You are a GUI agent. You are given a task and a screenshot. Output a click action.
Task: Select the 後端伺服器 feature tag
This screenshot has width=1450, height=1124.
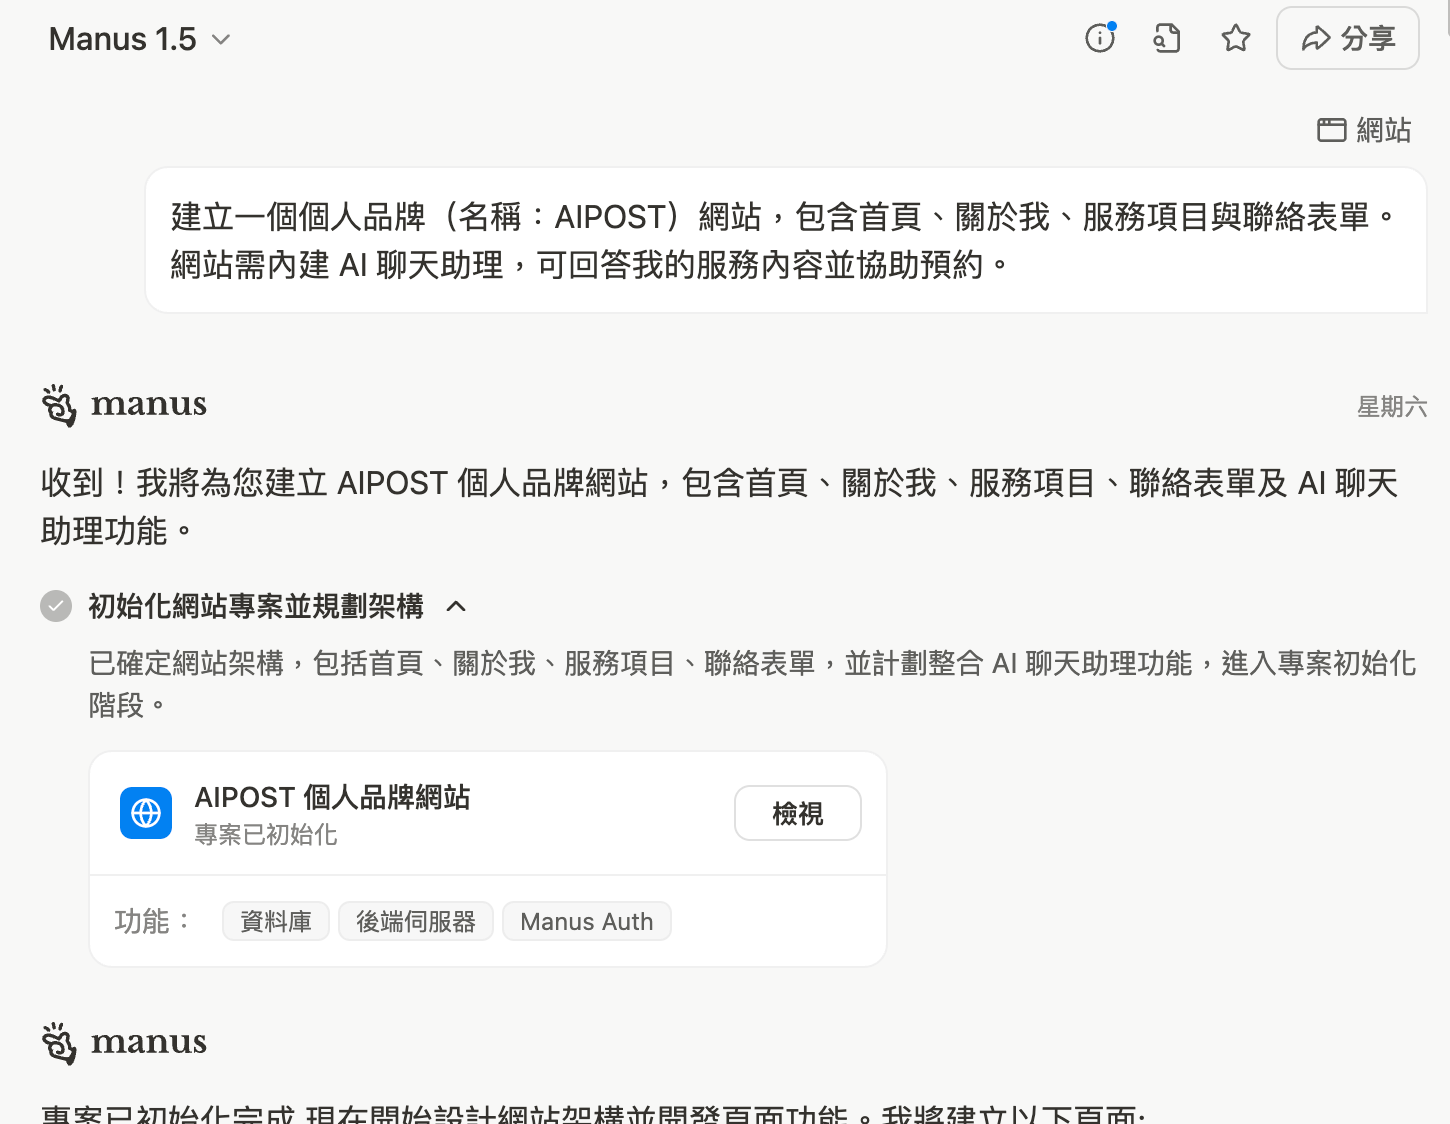416,921
